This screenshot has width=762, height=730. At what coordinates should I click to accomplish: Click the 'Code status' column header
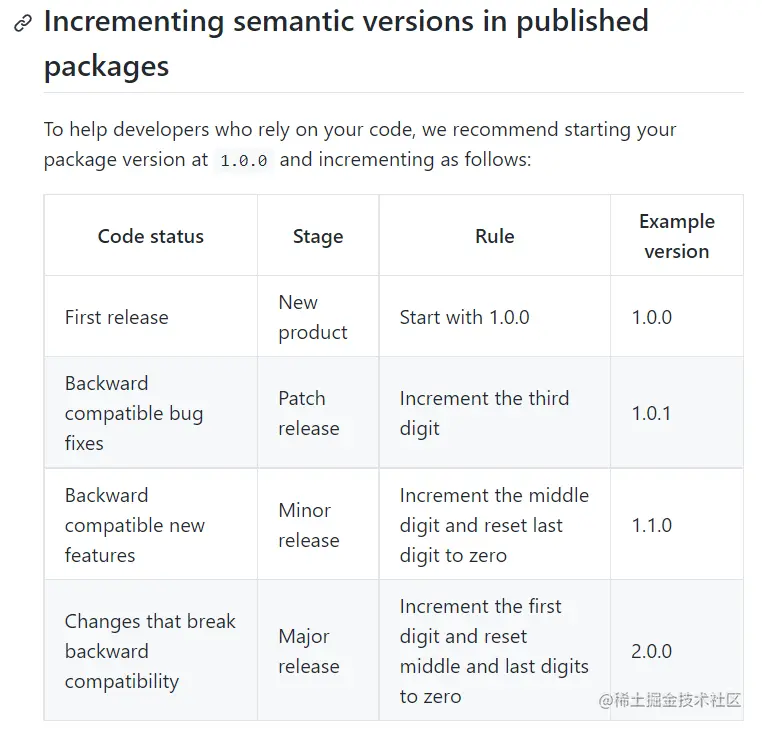[151, 236]
